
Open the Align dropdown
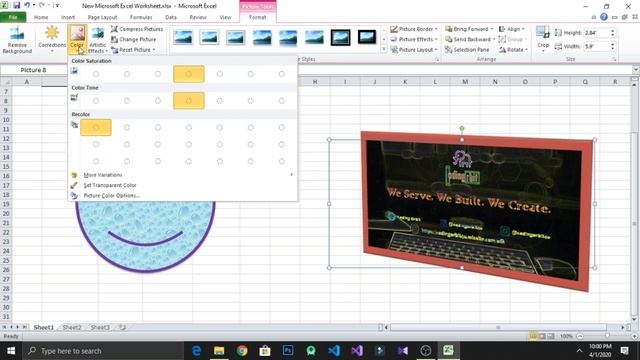(x=512, y=29)
